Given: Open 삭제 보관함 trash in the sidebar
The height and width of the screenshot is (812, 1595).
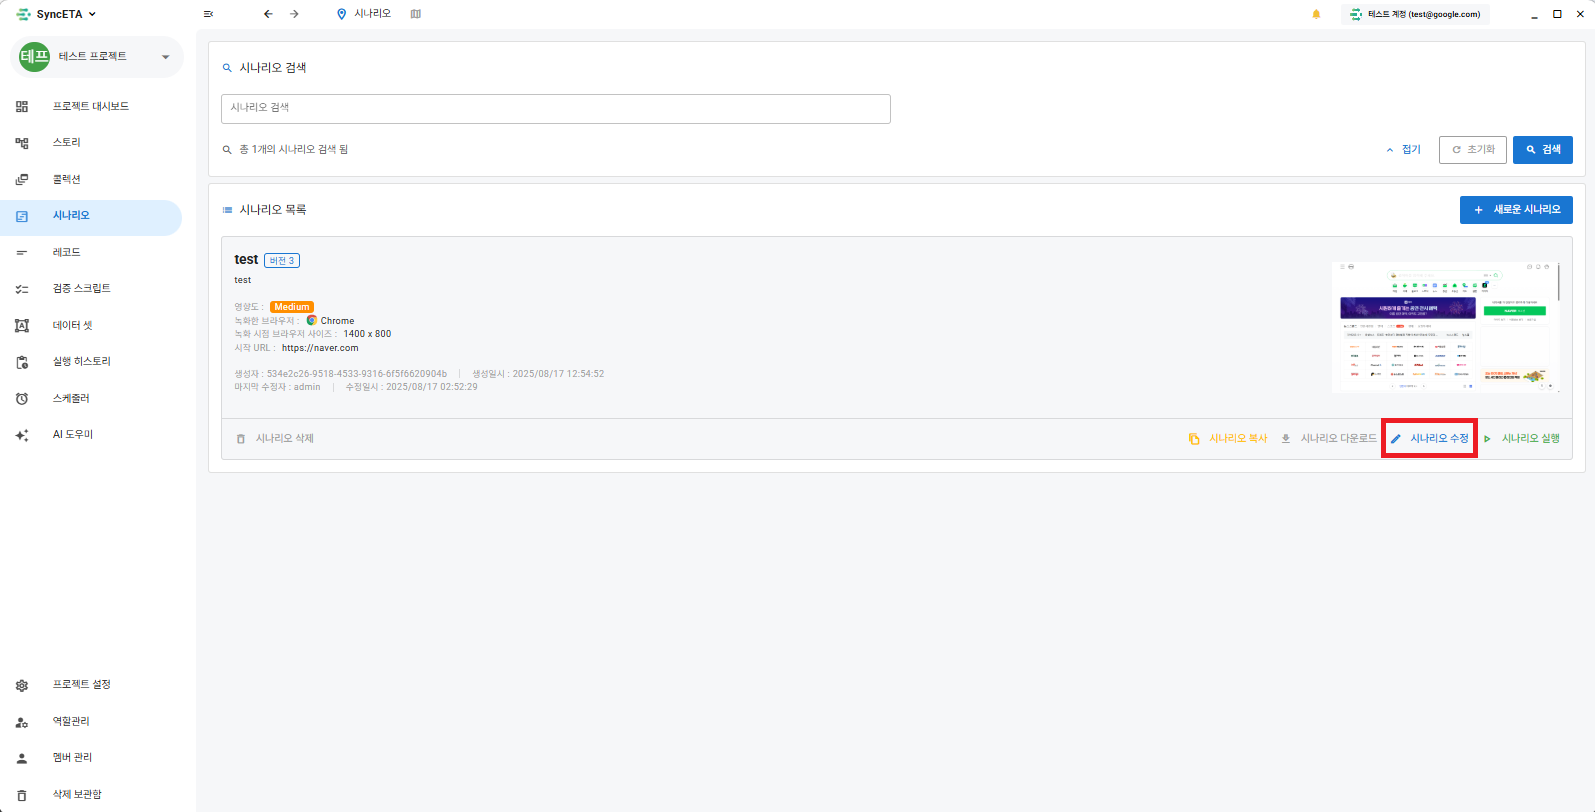Looking at the screenshot, I should coord(77,794).
